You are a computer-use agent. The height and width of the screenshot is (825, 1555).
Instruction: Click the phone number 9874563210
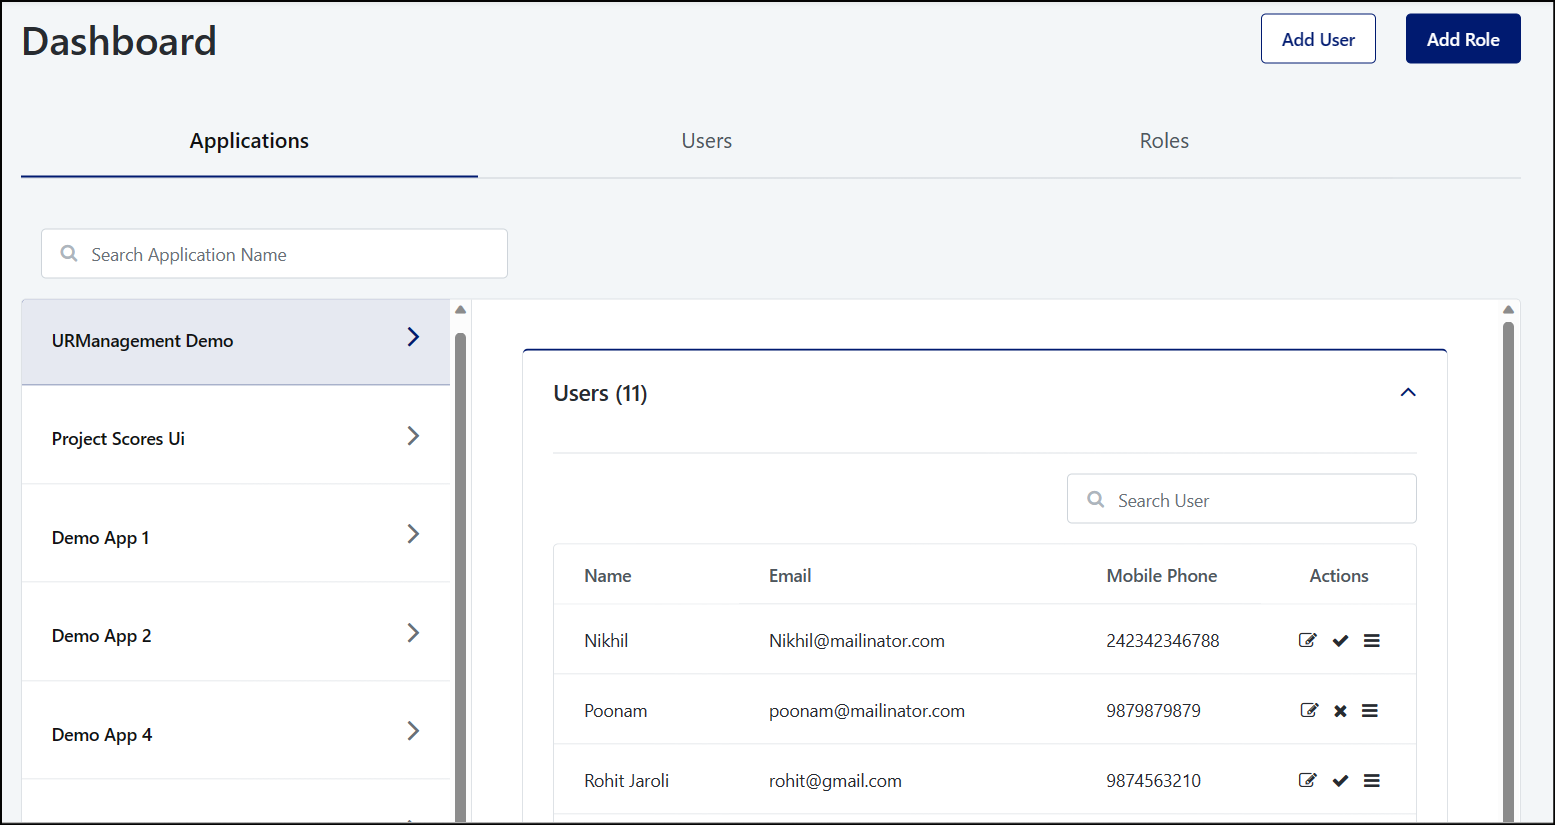tap(1153, 781)
